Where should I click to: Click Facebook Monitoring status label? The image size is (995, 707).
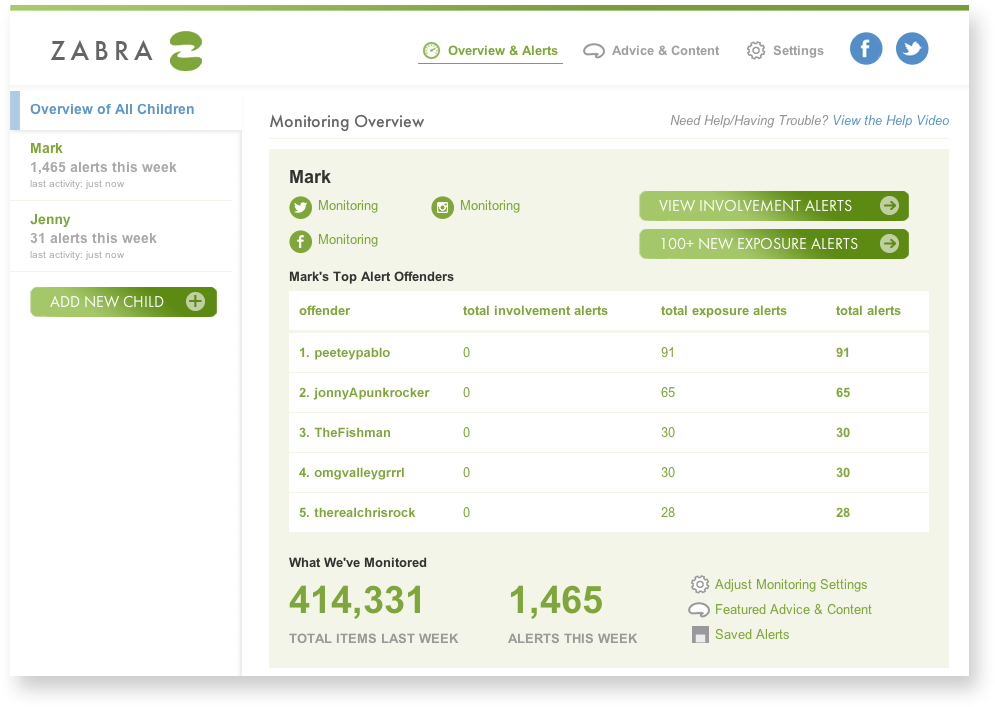[x=348, y=240]
